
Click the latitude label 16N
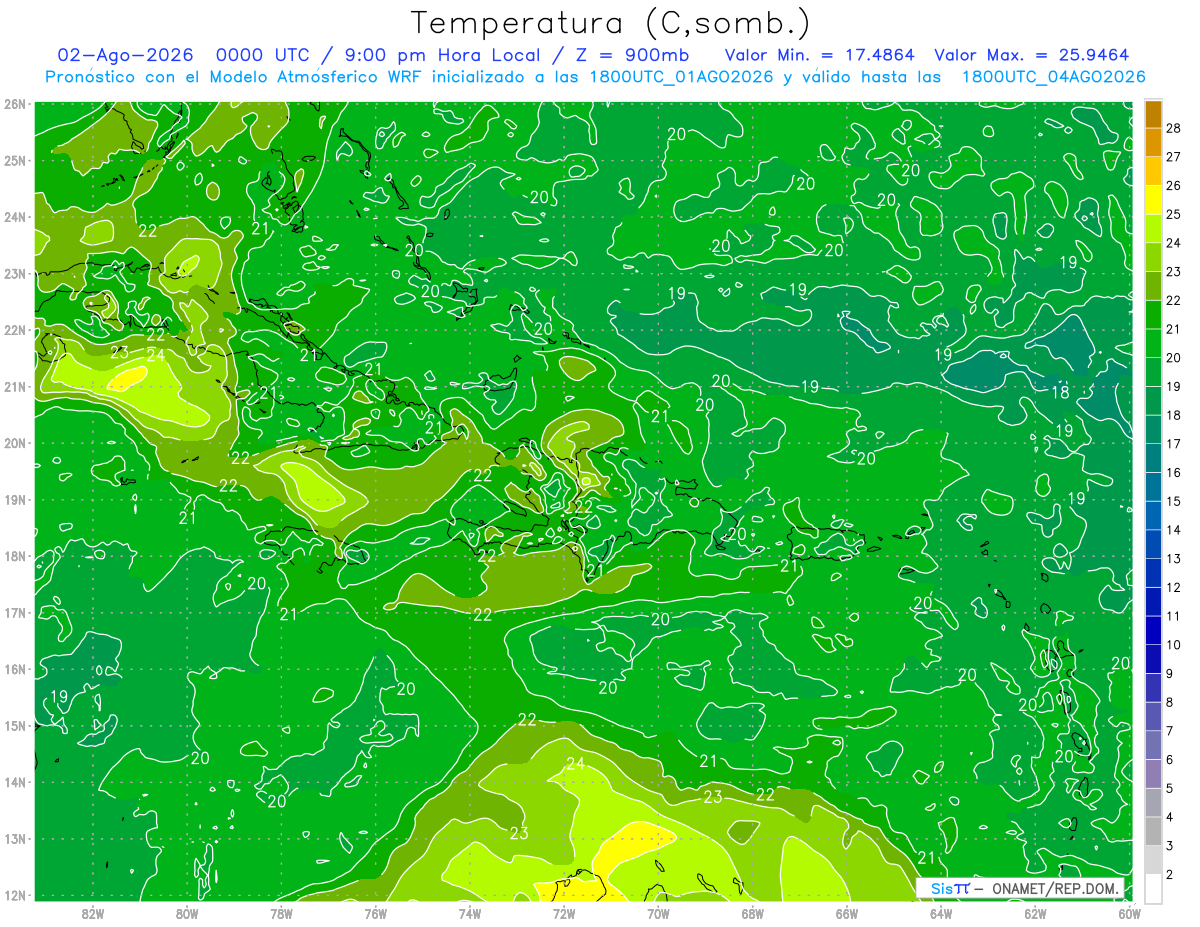tap(15, 669)
